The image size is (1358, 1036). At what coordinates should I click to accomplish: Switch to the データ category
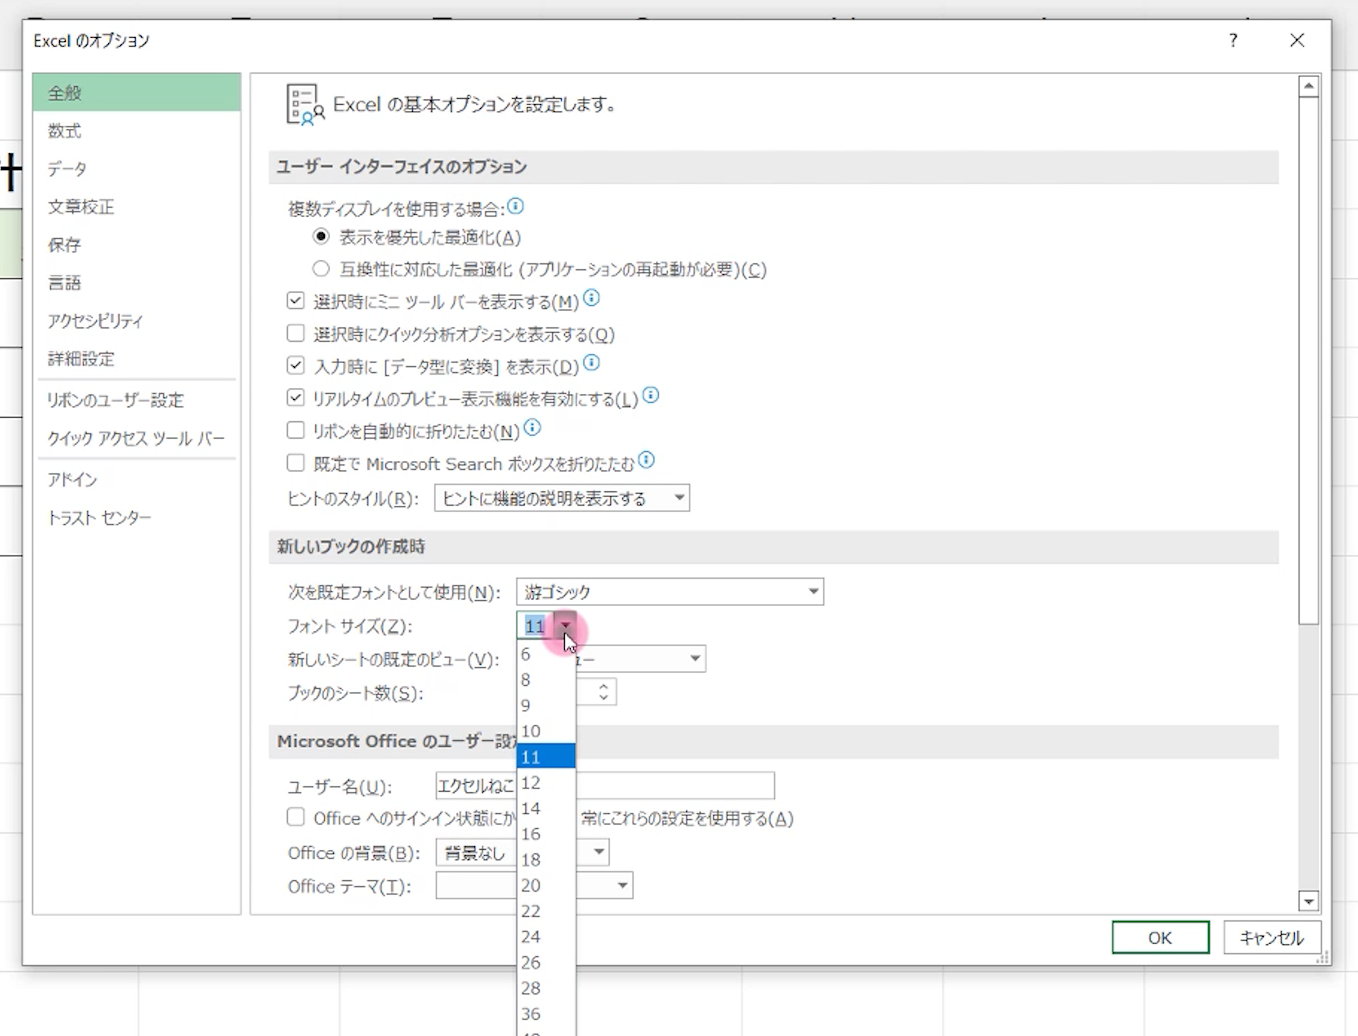pos(136,169)
